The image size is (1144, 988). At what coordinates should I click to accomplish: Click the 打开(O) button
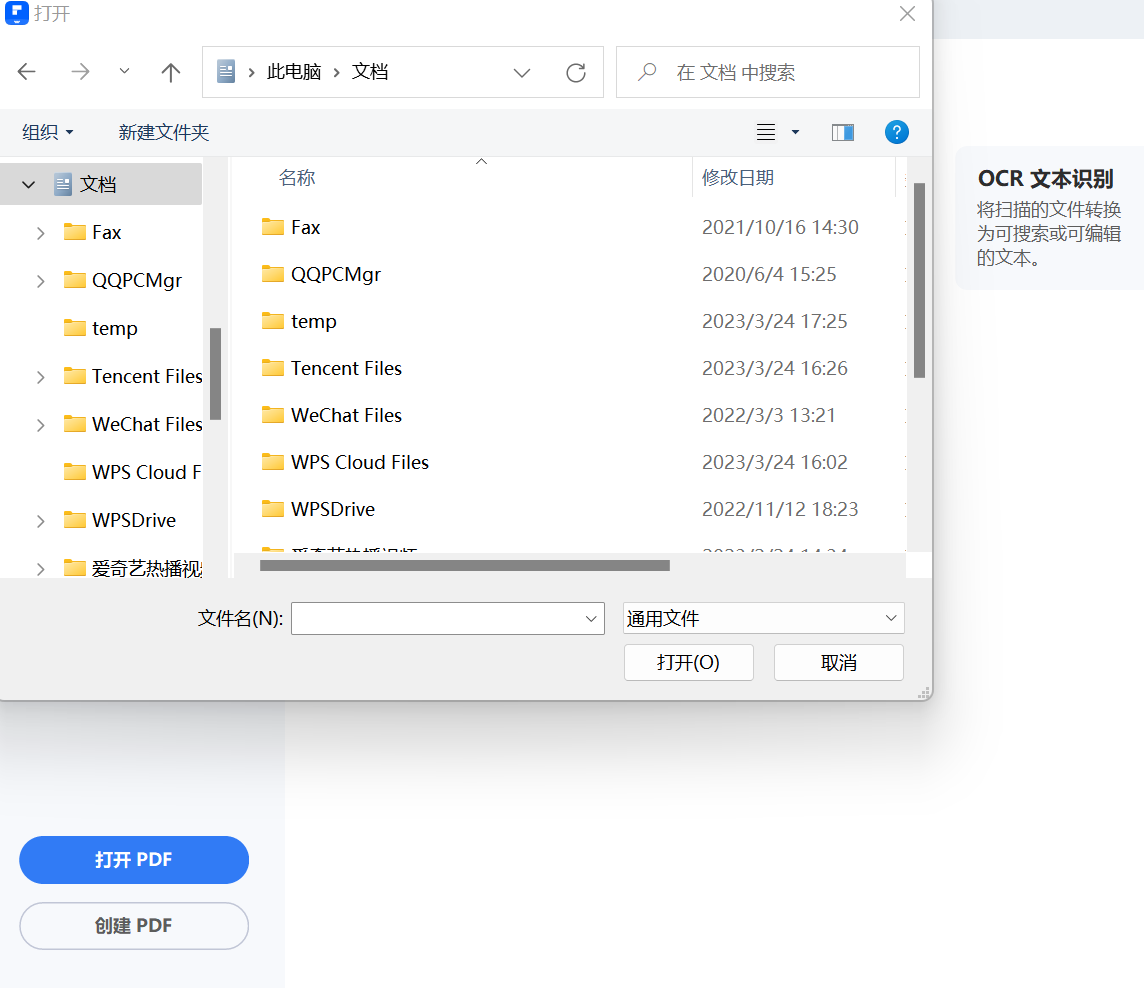(689, 662)
